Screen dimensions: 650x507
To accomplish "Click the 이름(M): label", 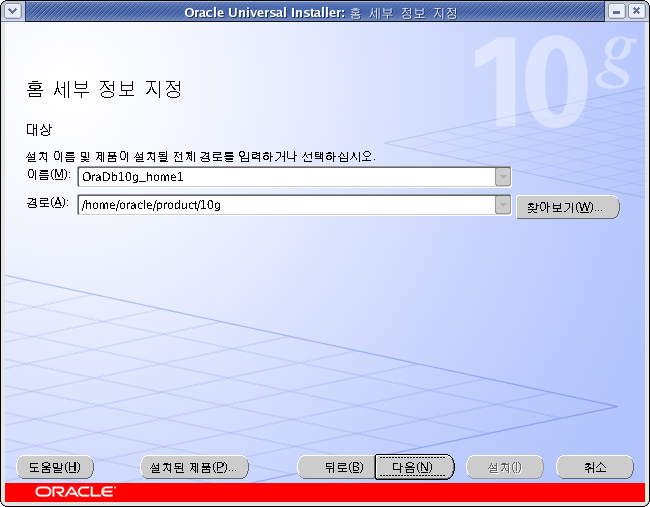I will 49,174.
